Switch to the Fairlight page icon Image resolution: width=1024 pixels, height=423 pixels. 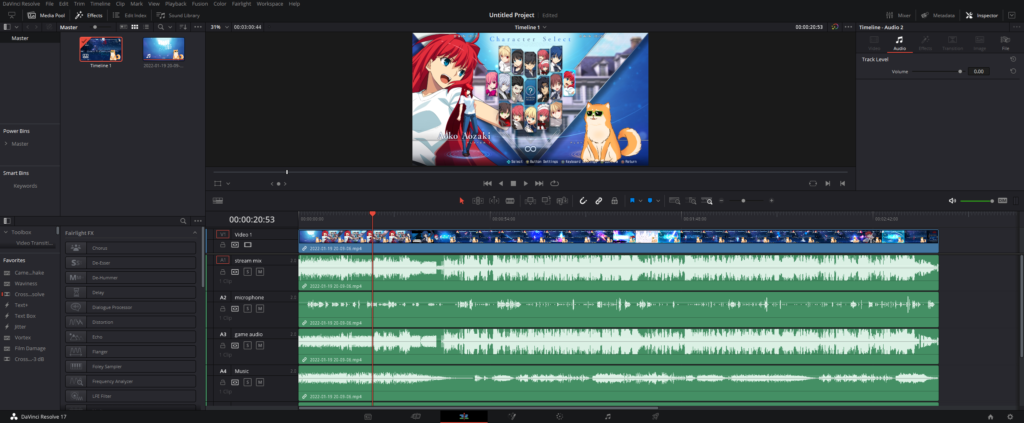[x=607, y=416]
